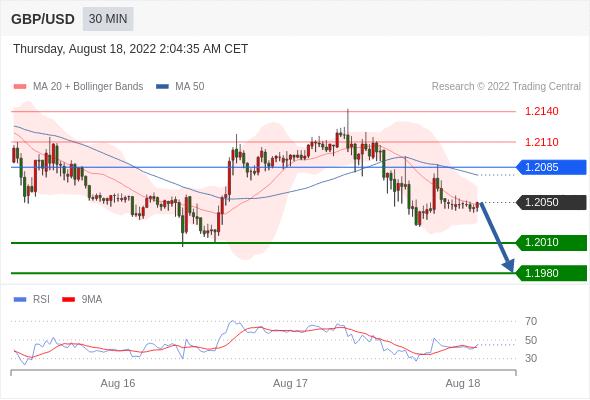Click the red 1.2140 resistance label
Screen dimensions: 590x400
542,111
